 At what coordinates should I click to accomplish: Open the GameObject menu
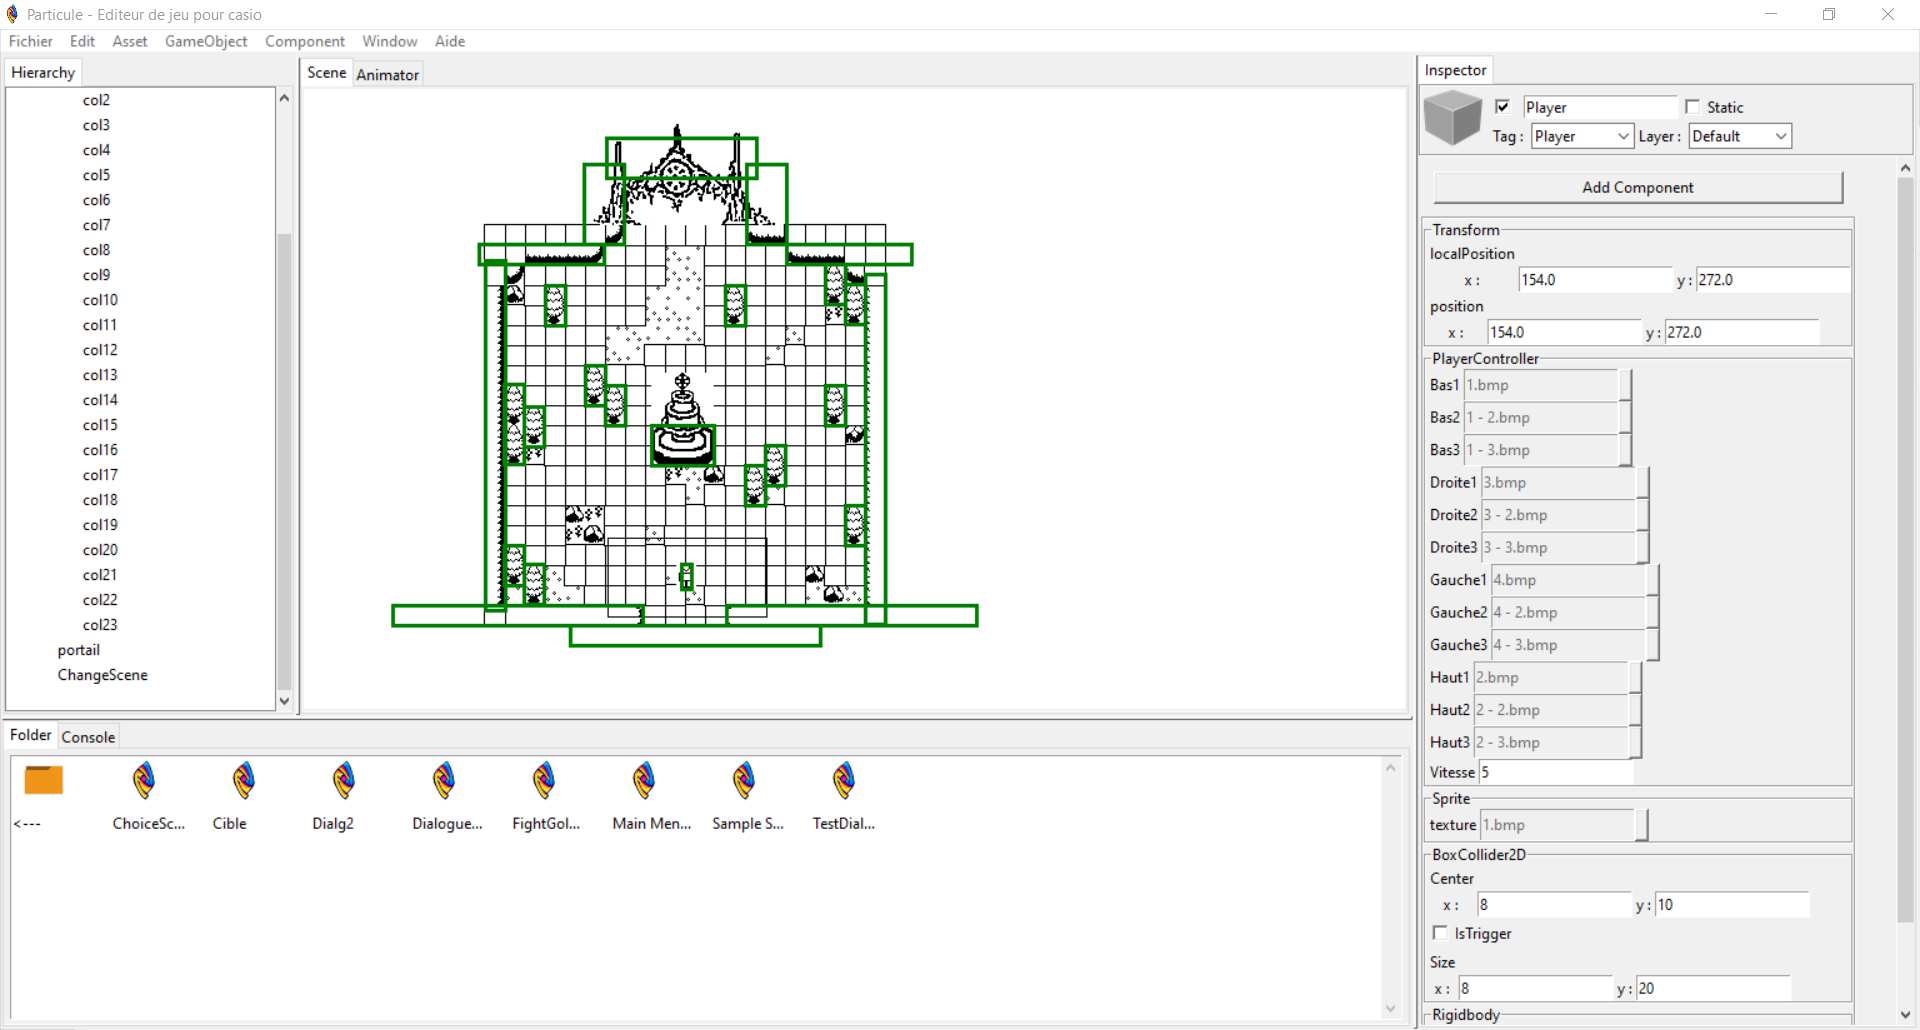coord(206,41)
